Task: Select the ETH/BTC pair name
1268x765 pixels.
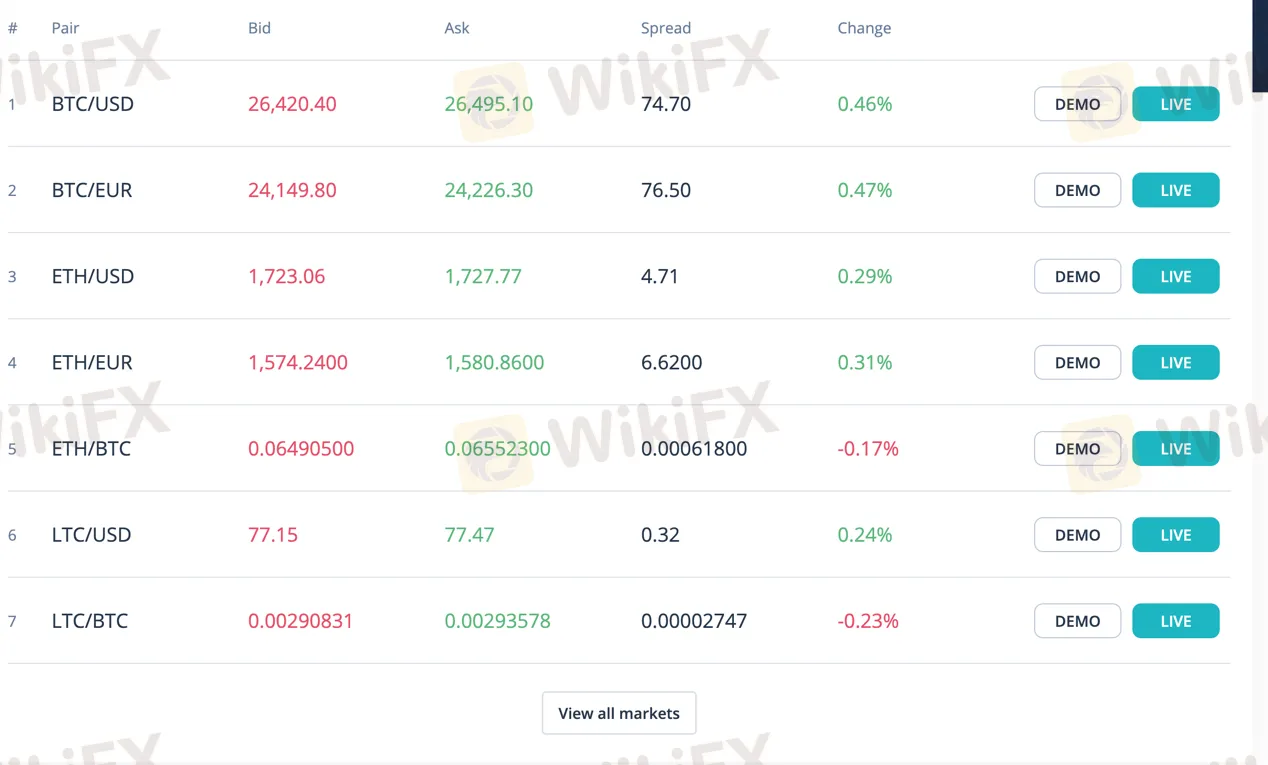Action: 91,448
